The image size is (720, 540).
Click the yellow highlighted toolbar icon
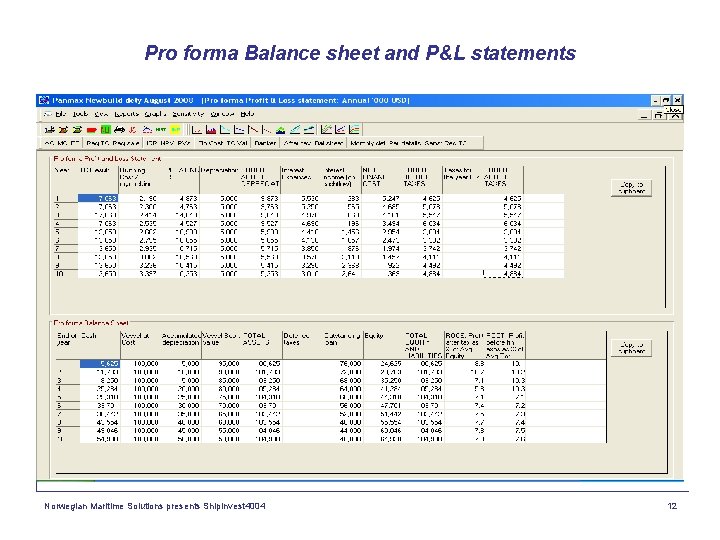point(176,130)
